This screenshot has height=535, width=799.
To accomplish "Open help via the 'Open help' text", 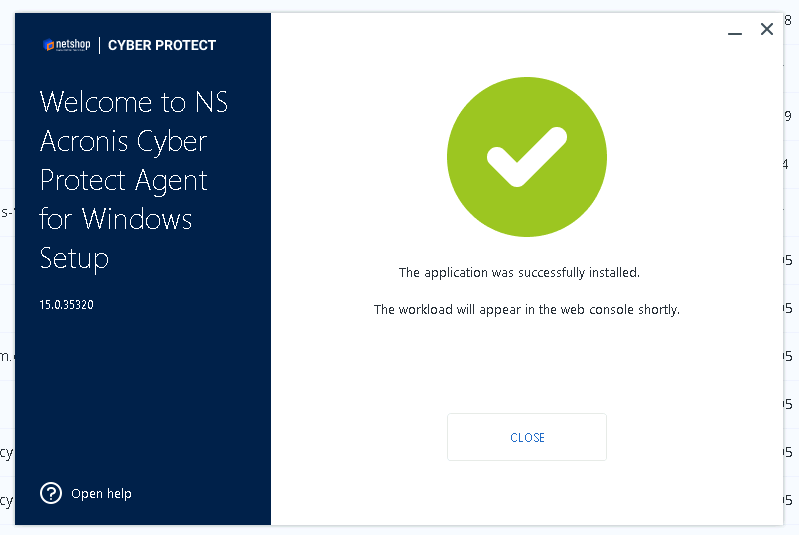I will tap(101, 494).
